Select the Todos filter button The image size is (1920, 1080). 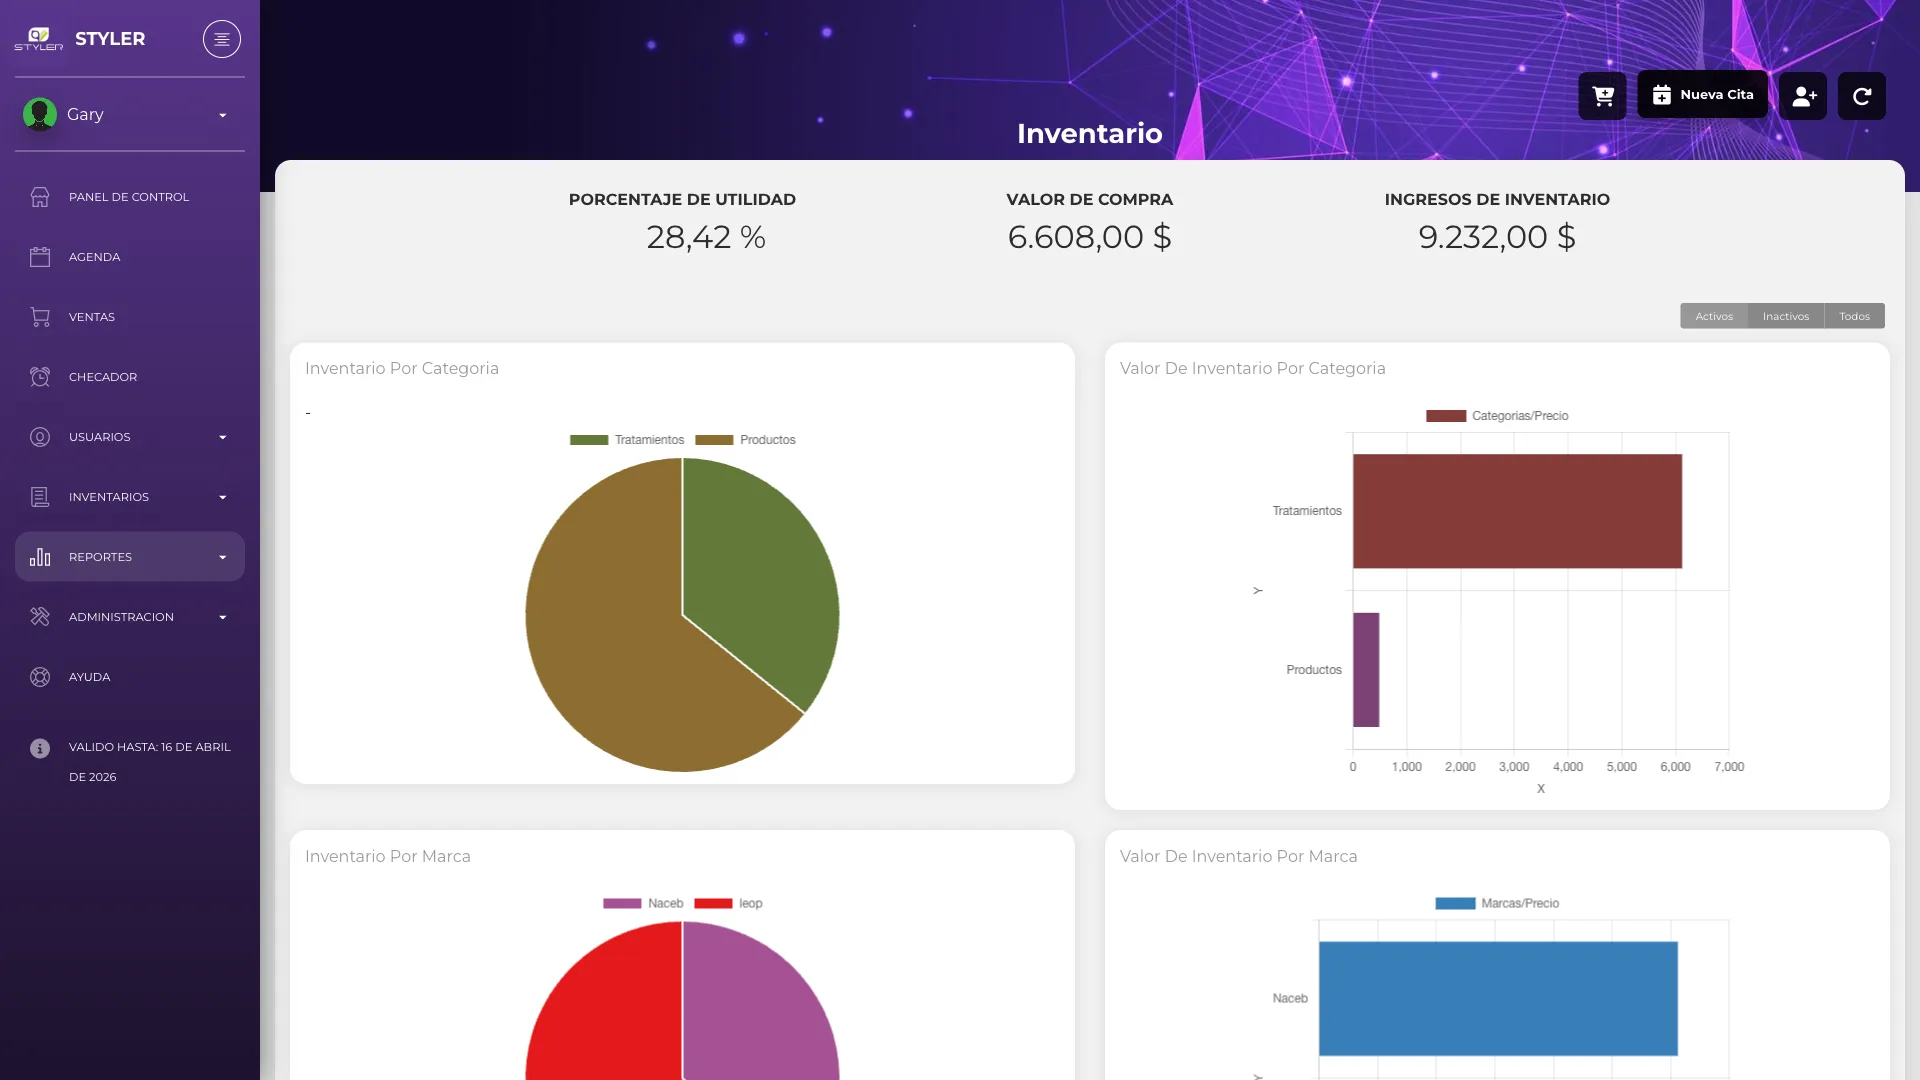(x=1854, y=316)
